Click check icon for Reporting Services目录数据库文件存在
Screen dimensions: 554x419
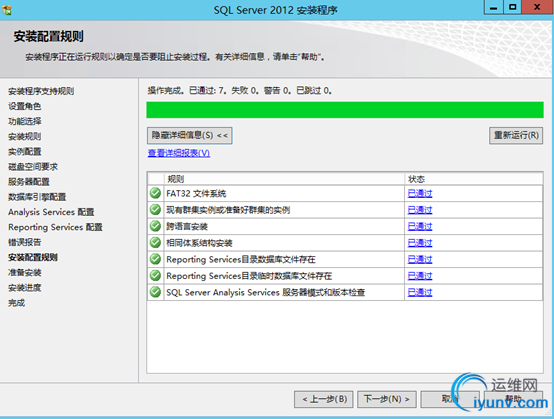155,259
